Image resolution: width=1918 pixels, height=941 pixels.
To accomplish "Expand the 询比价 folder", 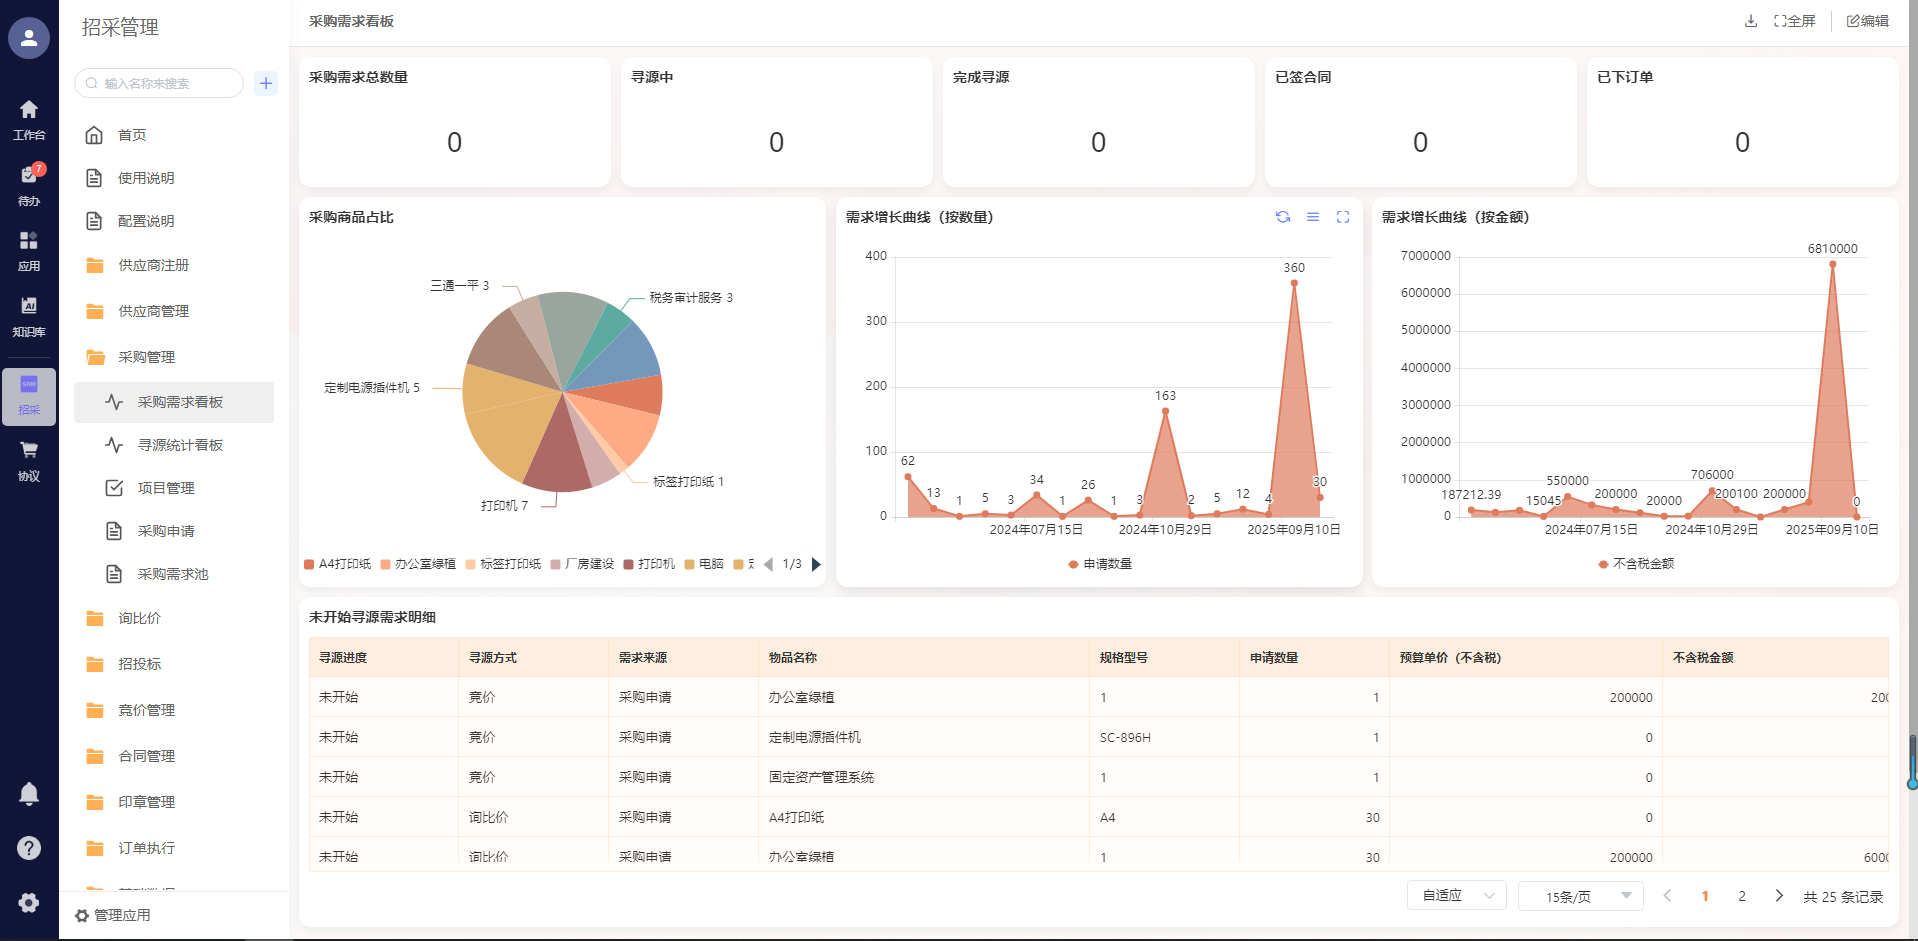I will coord(140,618).
